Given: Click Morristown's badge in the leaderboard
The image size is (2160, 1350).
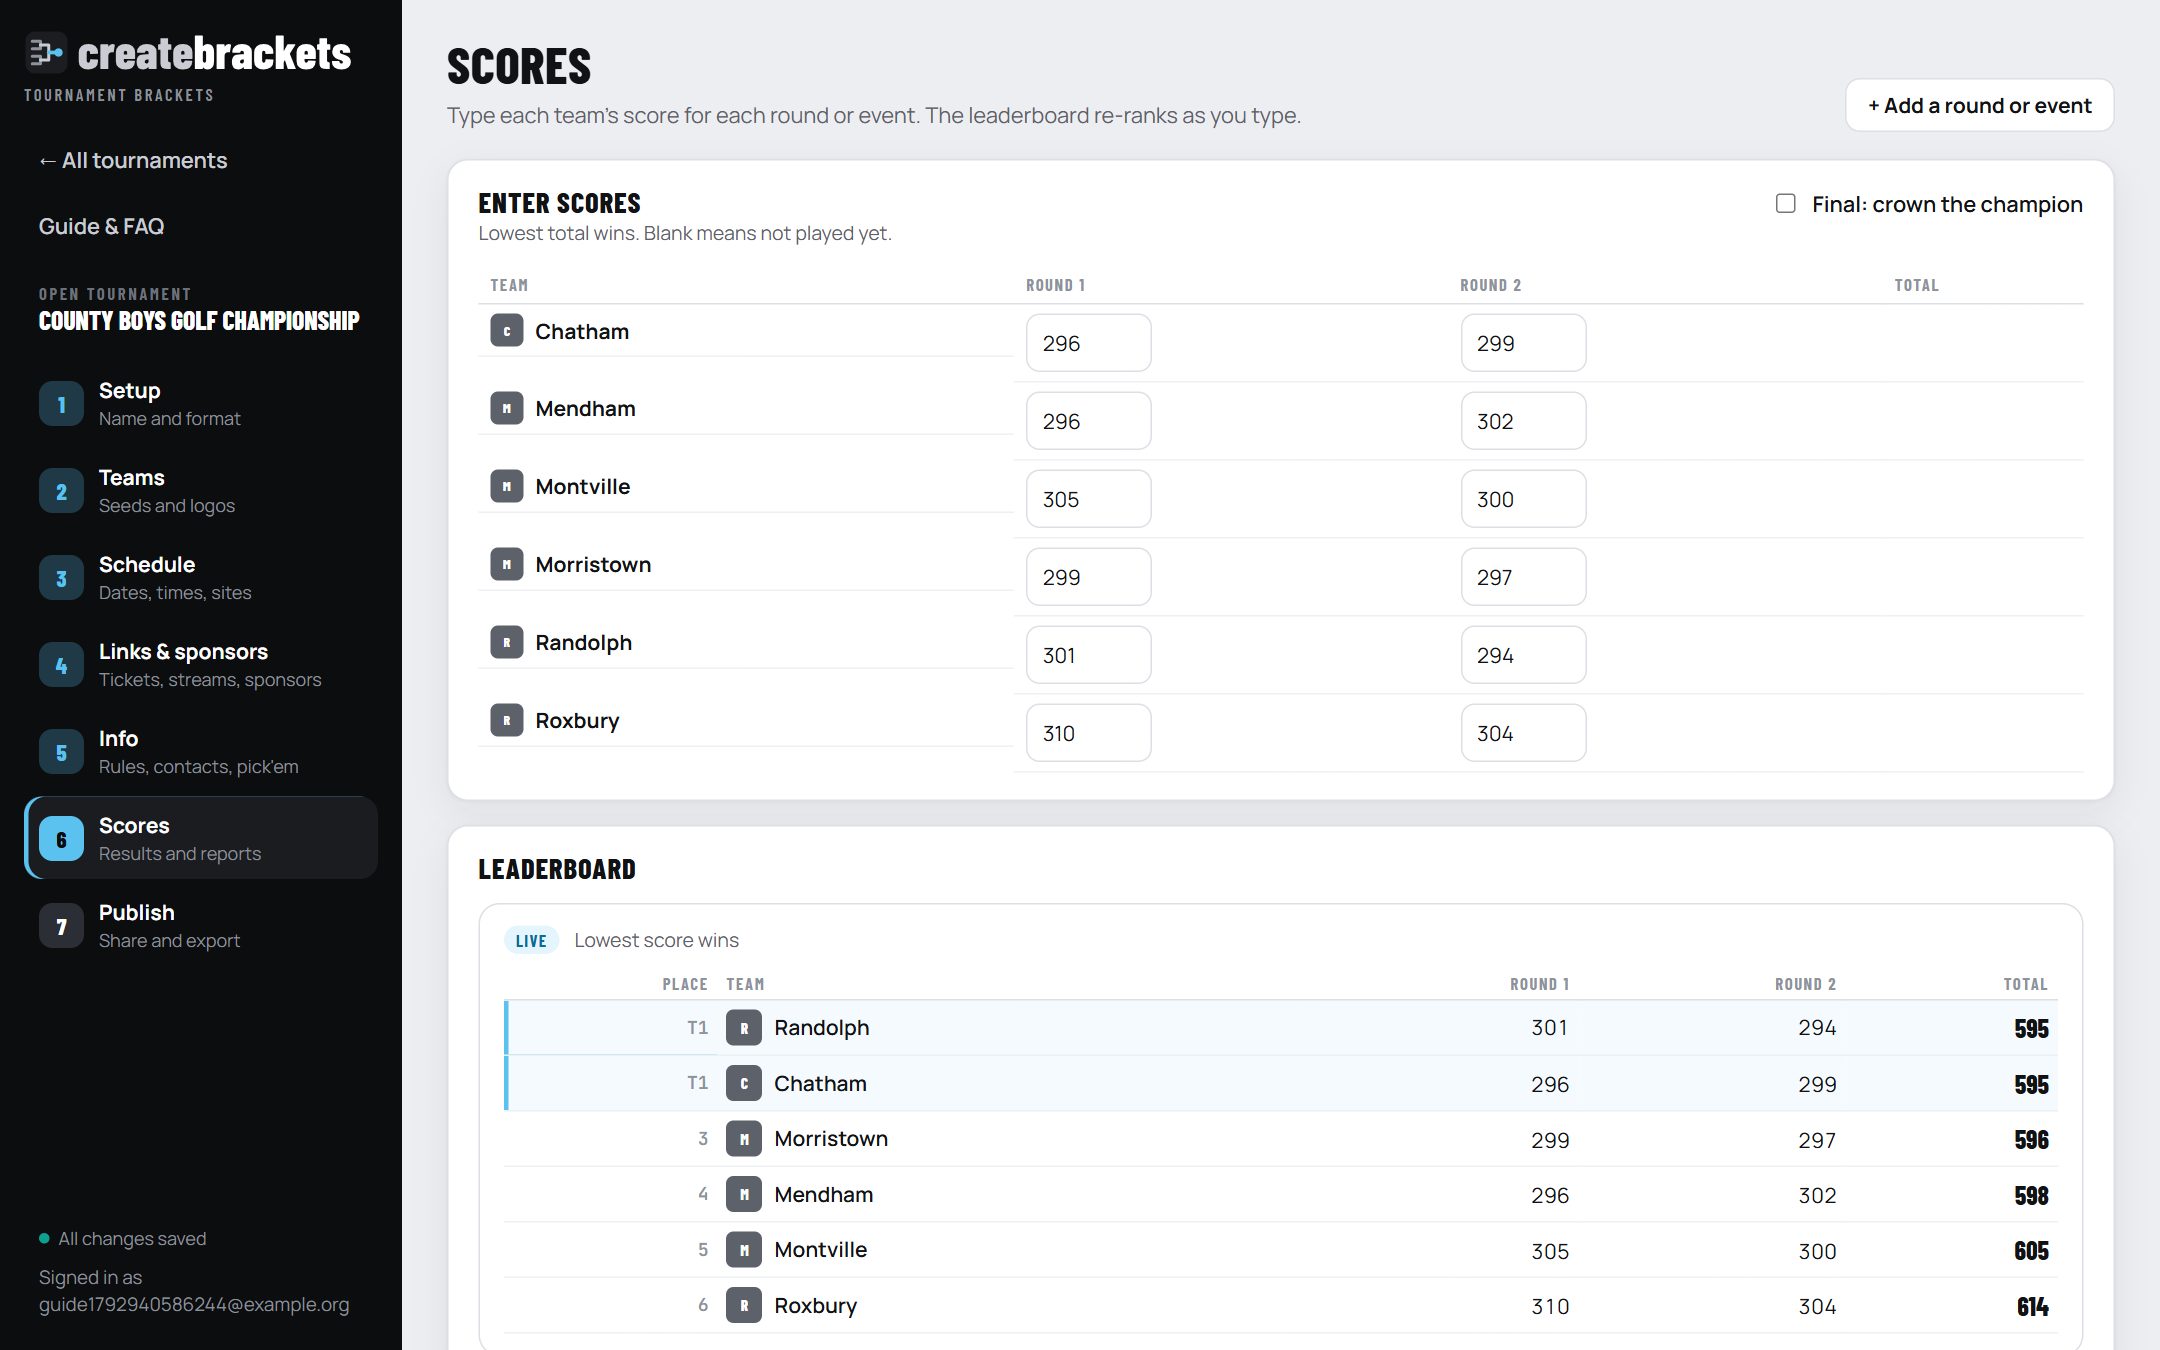Looking at the screenshot, I should [x=744, y=1139].
